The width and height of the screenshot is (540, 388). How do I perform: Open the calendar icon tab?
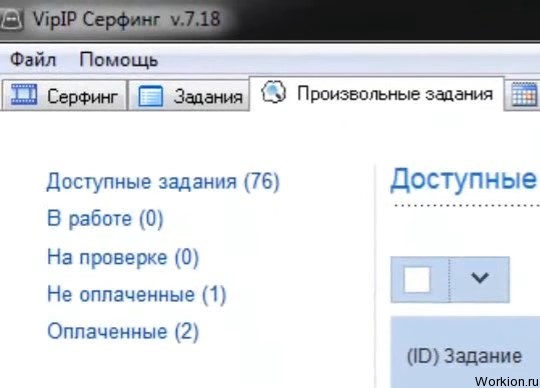tap(523, 94)
